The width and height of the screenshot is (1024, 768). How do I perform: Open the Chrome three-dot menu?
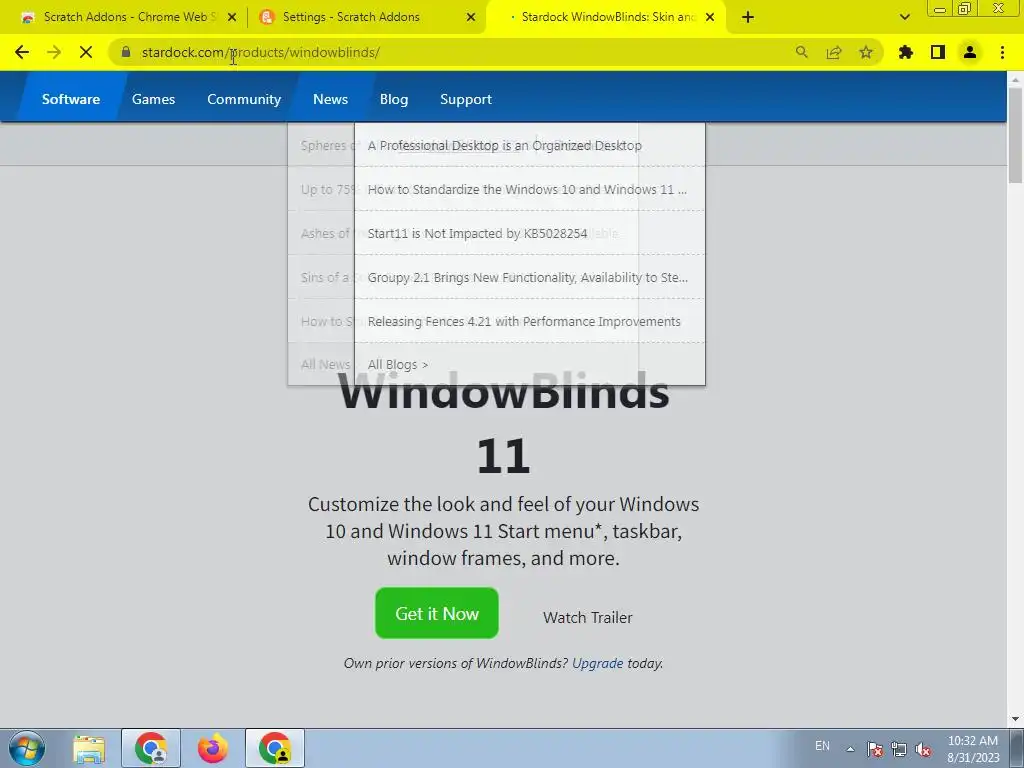[1002, 52]
